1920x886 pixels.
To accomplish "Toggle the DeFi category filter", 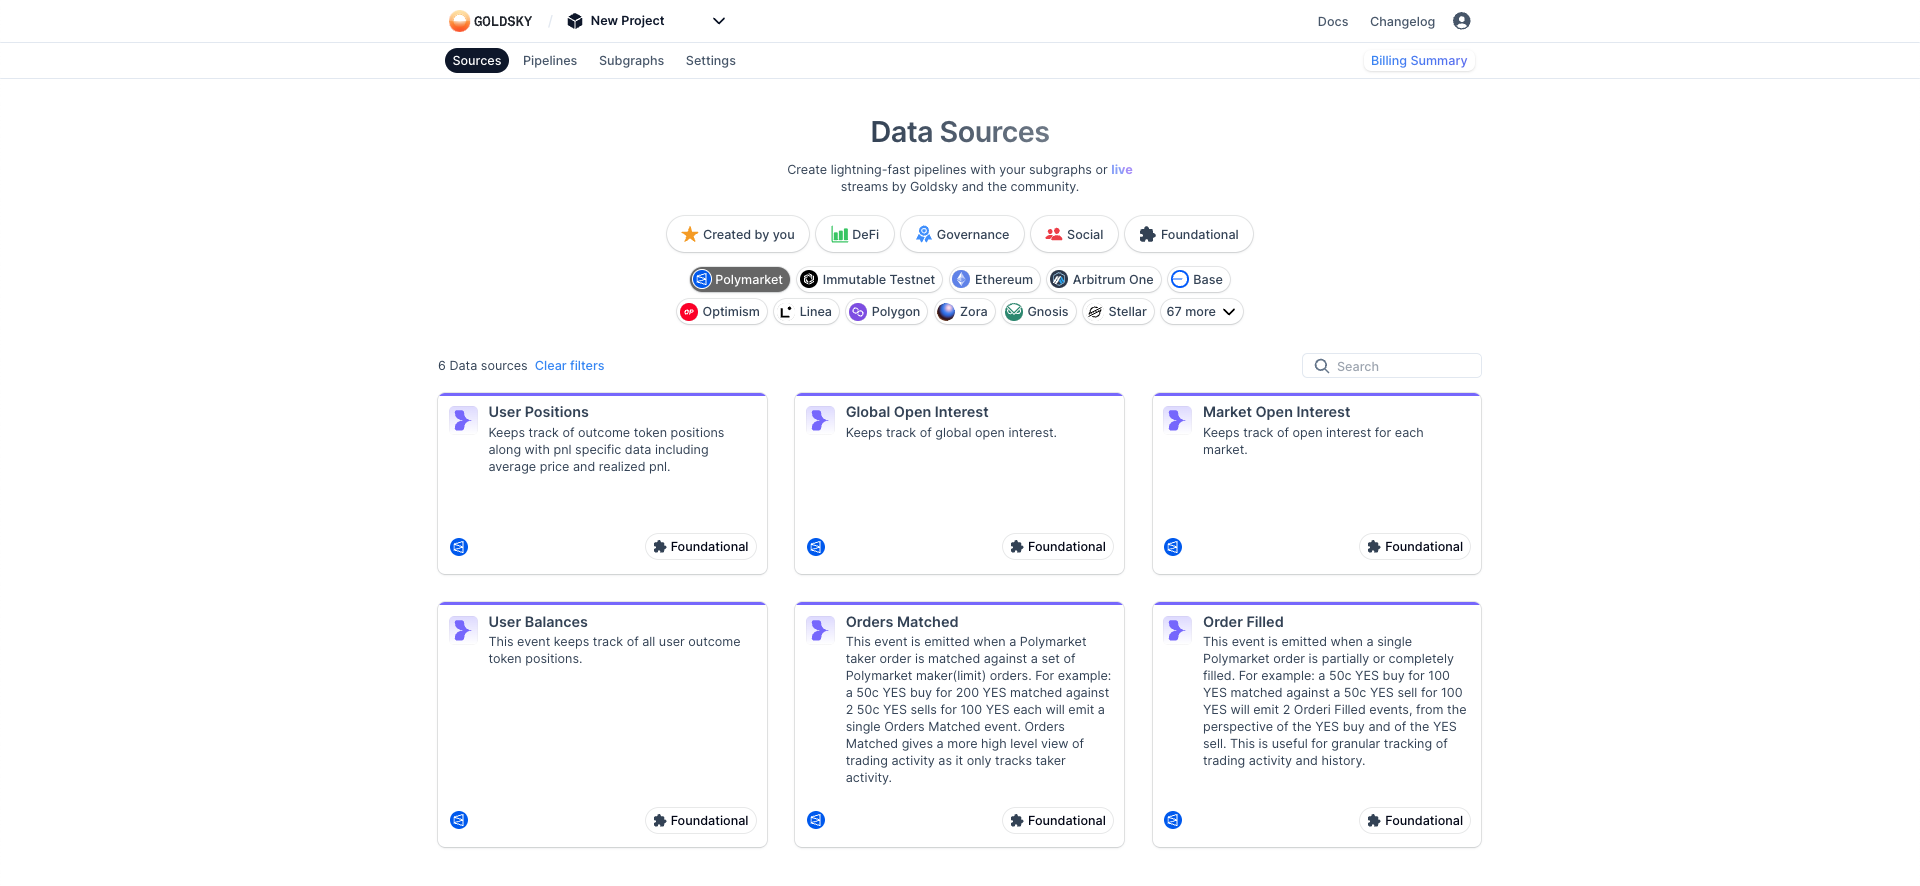I will point(854,234).
